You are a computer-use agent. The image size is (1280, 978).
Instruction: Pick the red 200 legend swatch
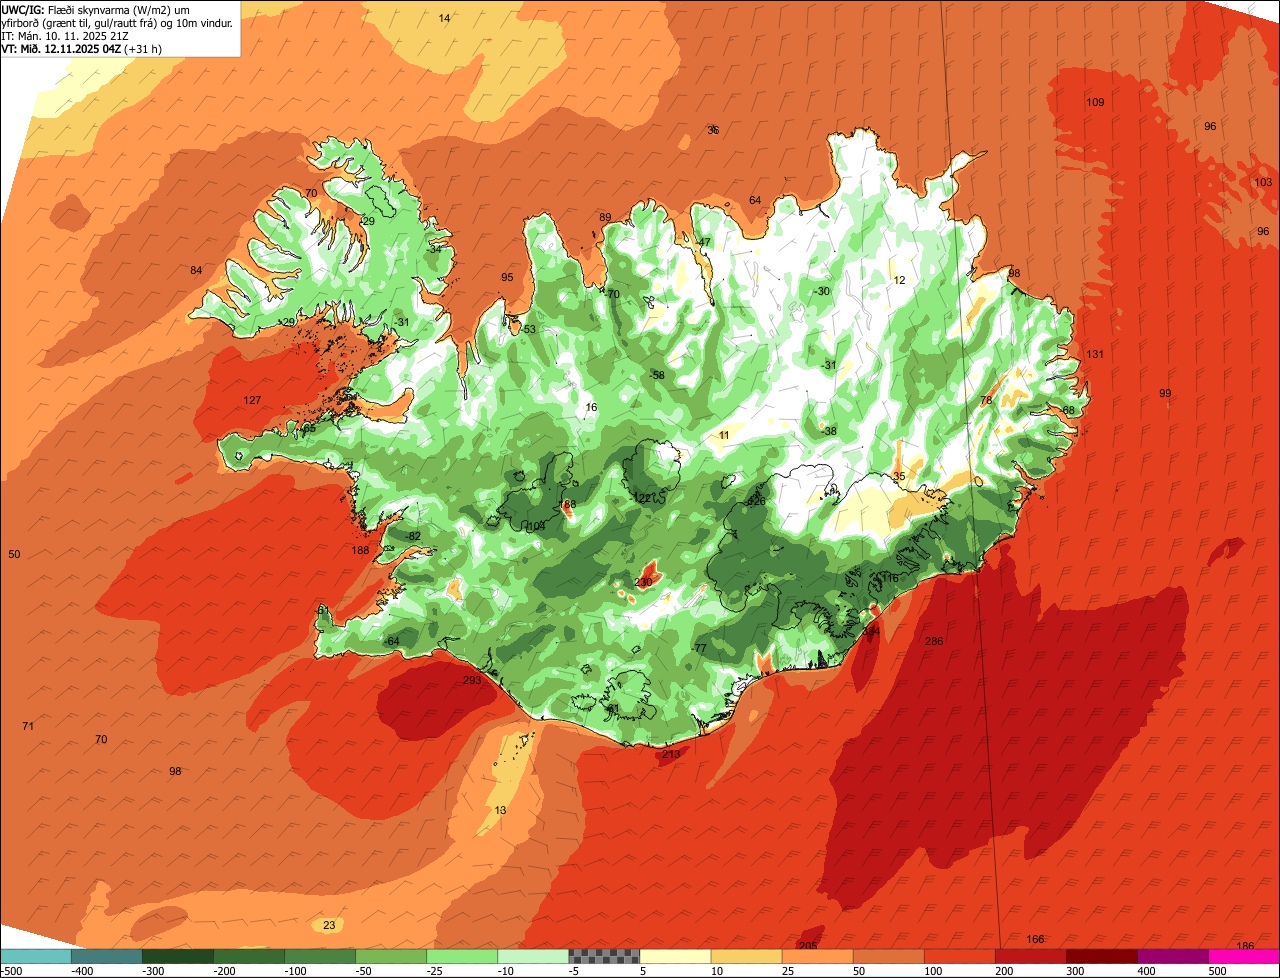click(1030, 956)
